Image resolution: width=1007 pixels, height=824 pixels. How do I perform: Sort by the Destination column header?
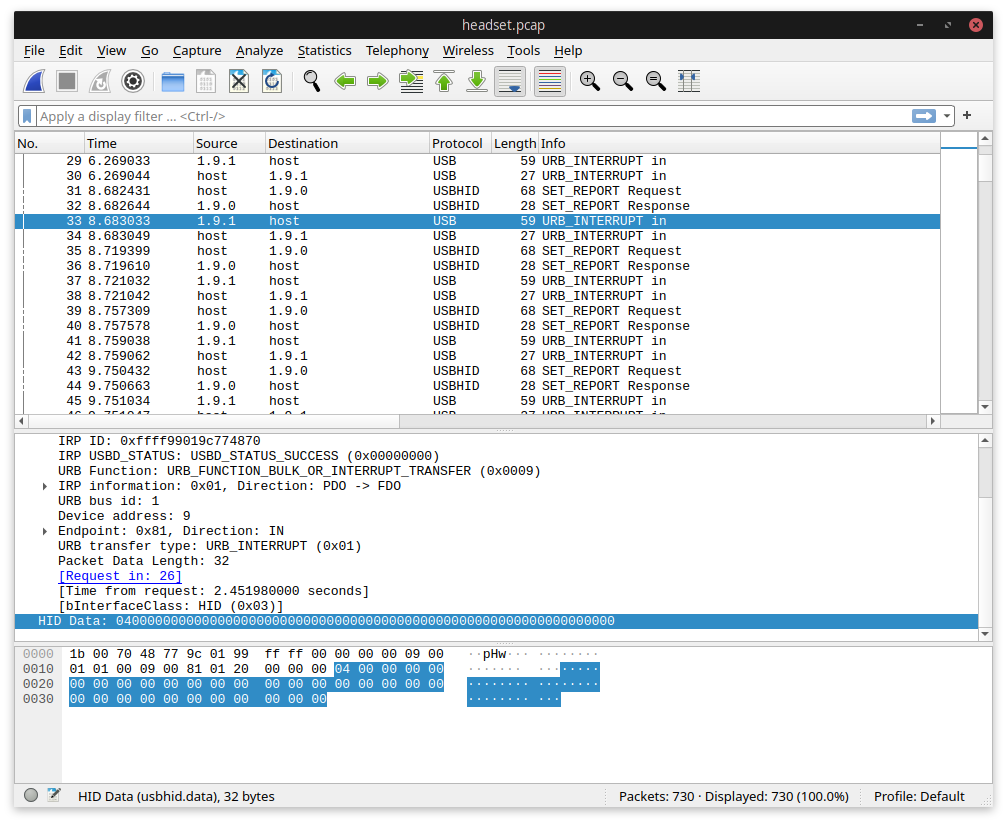pyautogui.click(x=347, y=143)
